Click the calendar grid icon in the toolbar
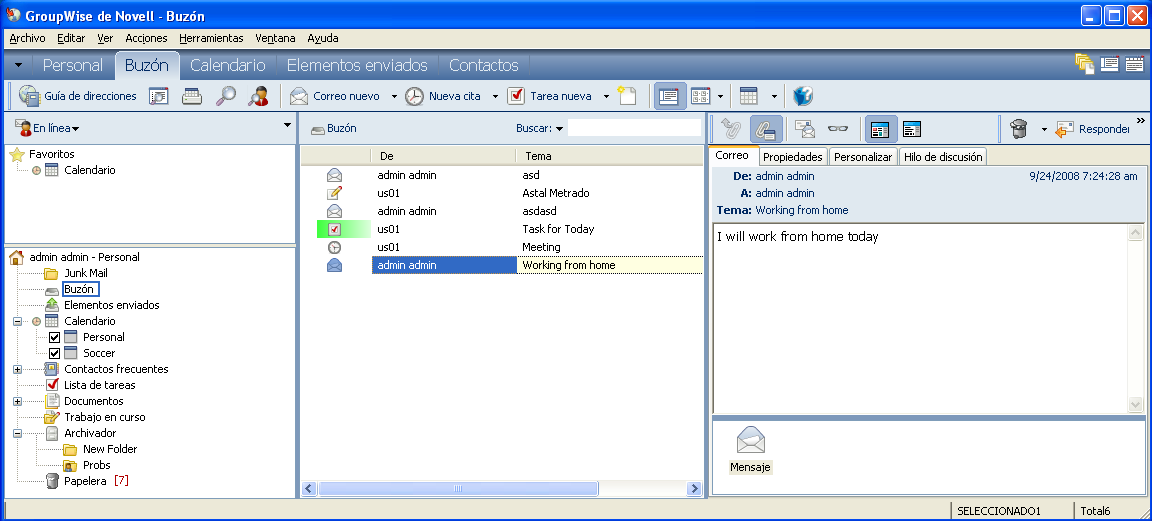This screenshot has width=1152, height=521. (748, 96)
